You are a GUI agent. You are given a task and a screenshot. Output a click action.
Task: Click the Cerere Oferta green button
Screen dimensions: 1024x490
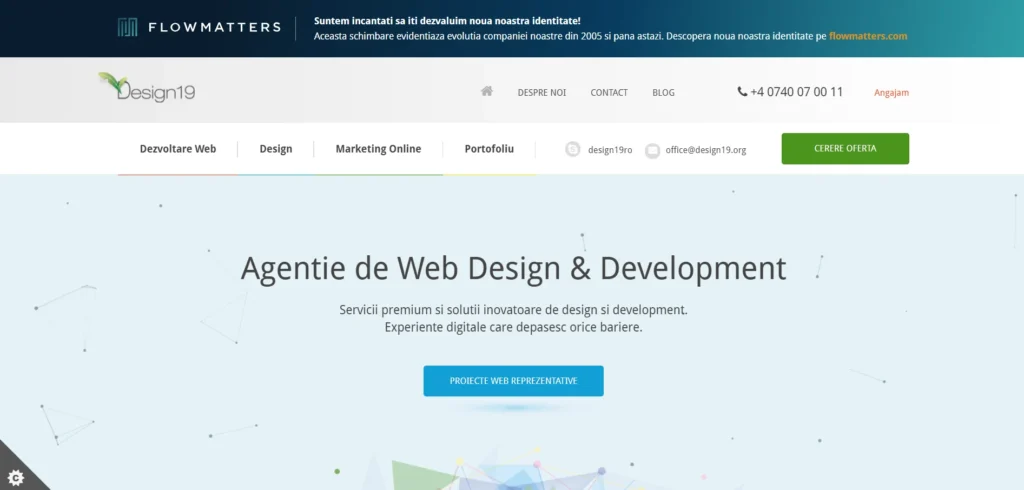[x=845, y=148]
